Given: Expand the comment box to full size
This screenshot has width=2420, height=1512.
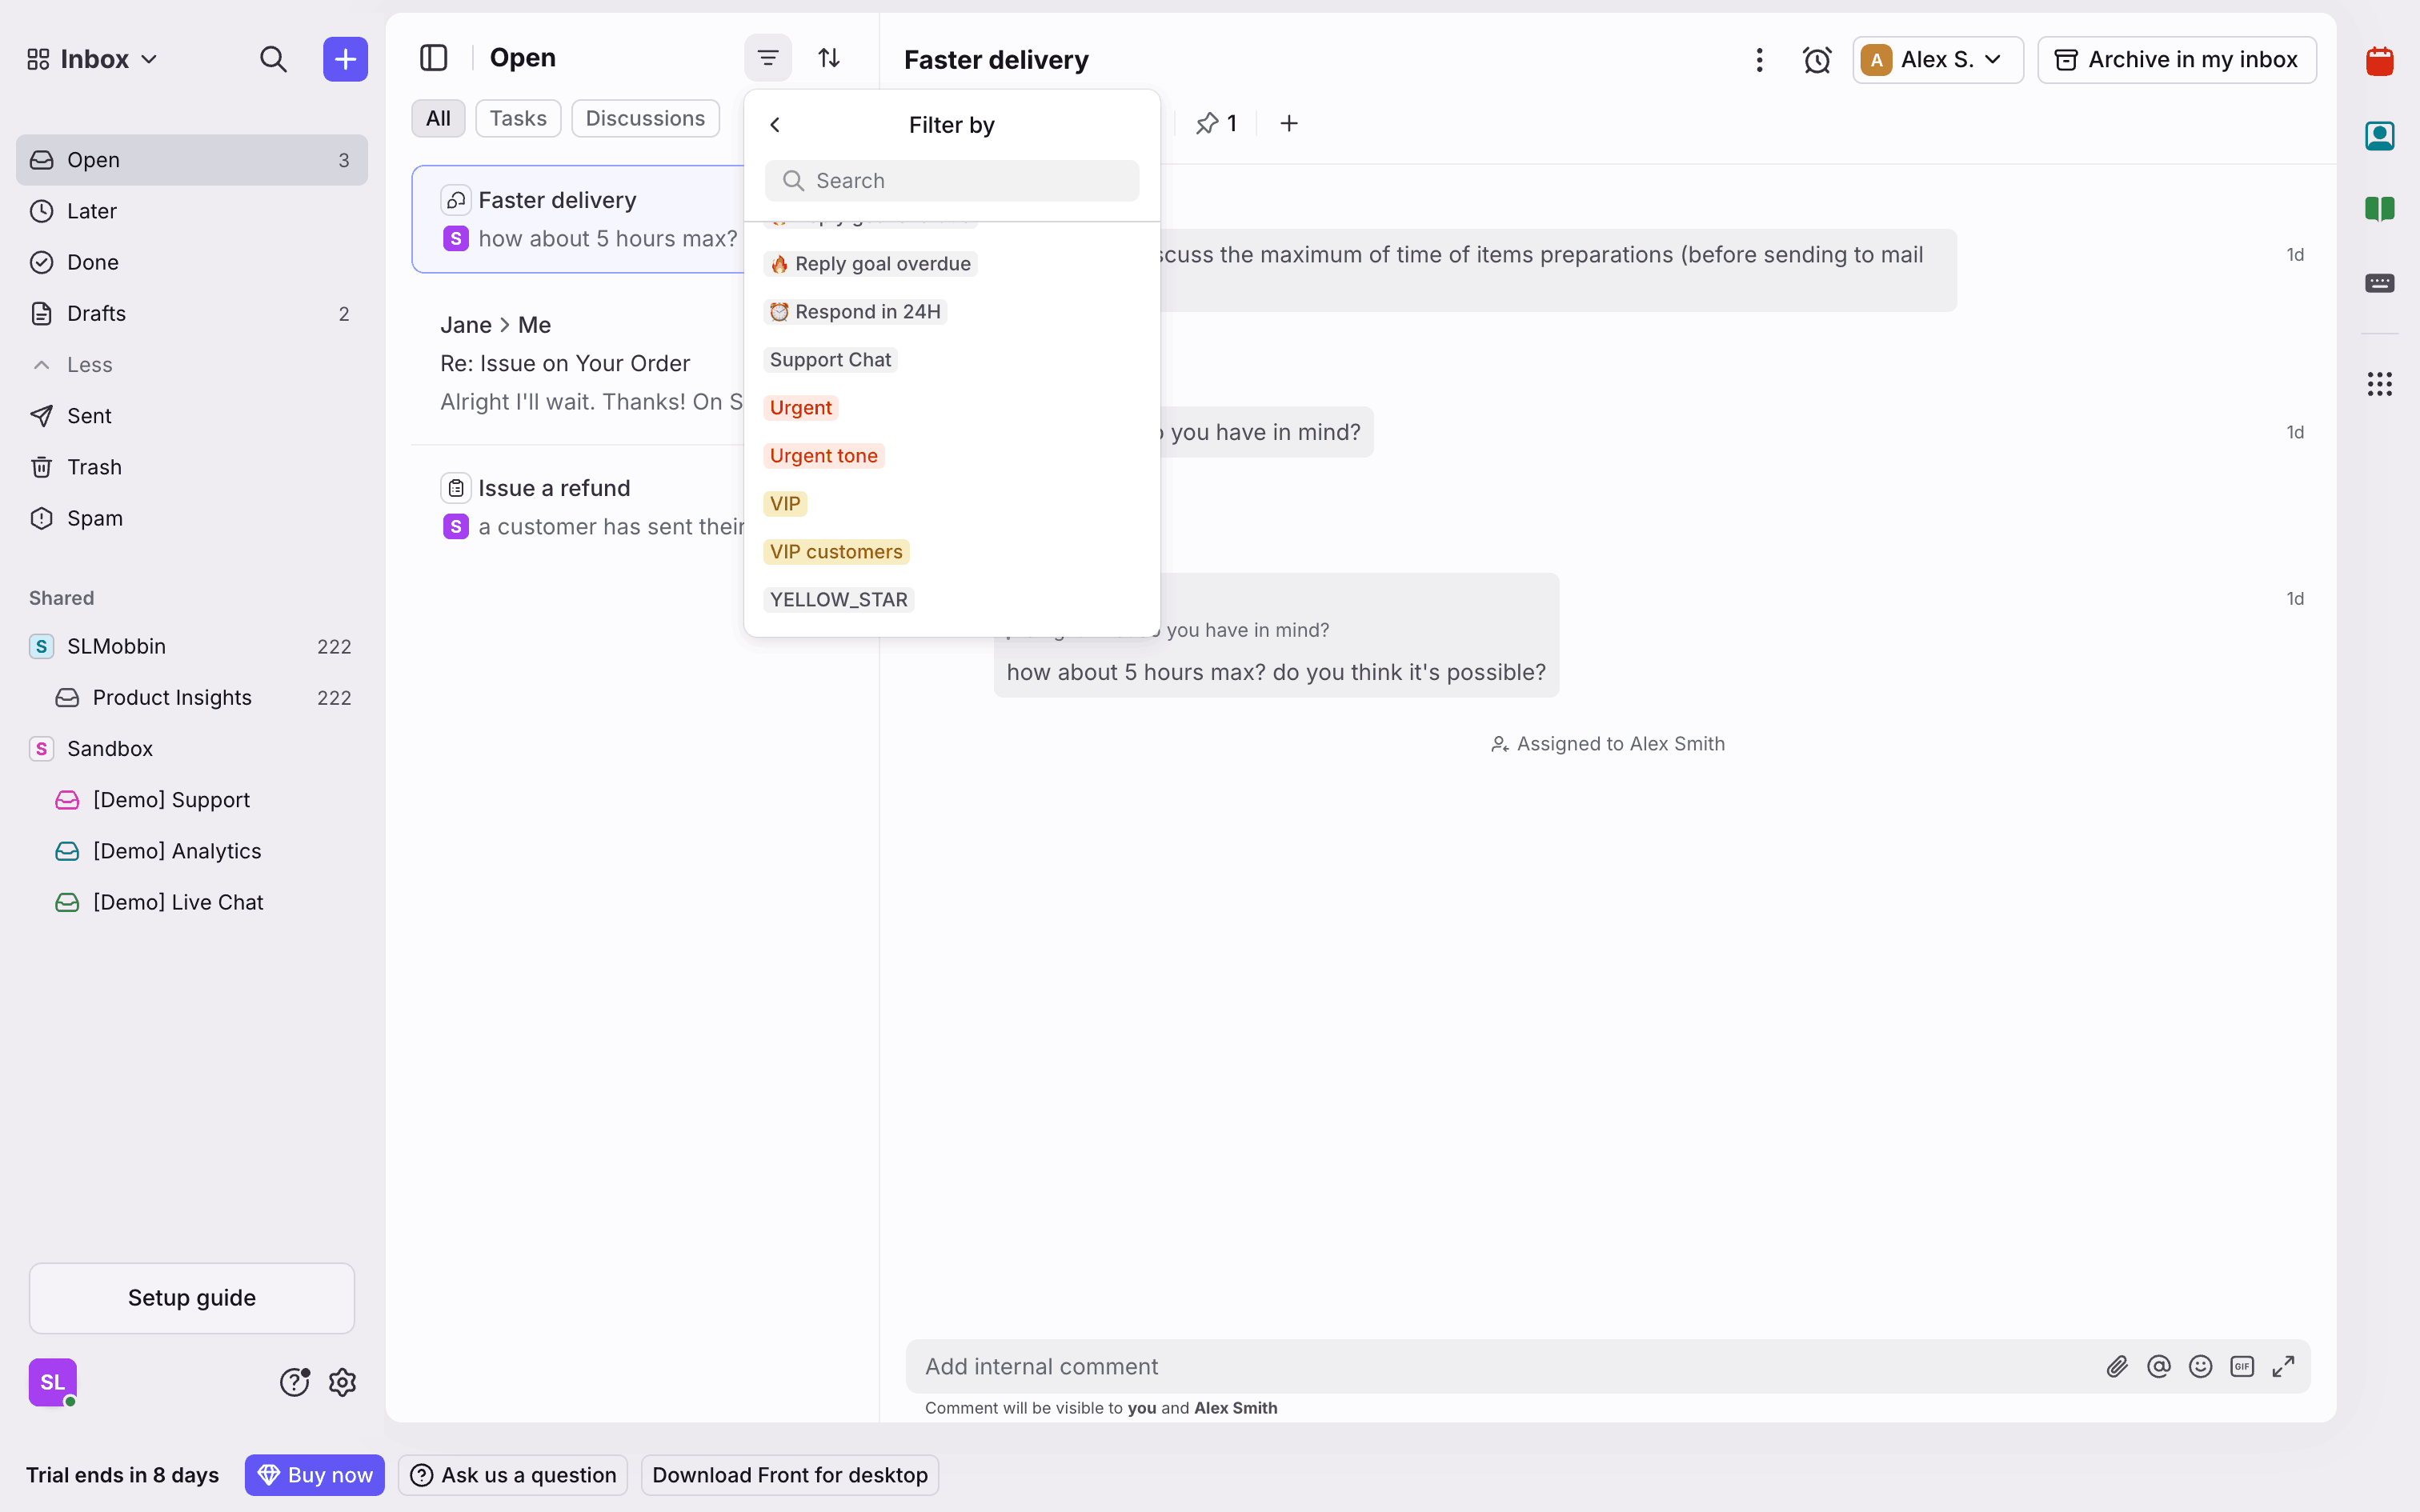Looking at the screenshot, I should tap(2283, 1366).
